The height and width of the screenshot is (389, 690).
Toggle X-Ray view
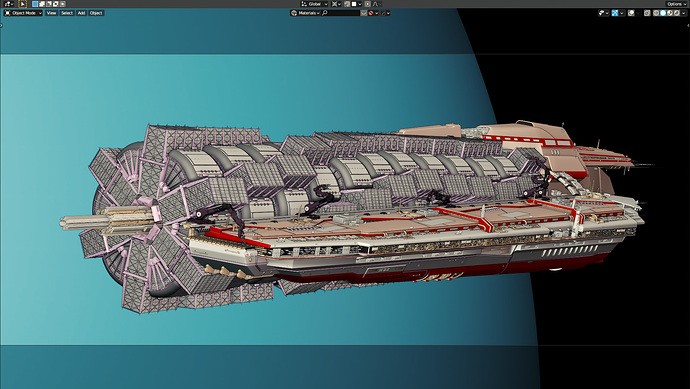click(647, 13)
